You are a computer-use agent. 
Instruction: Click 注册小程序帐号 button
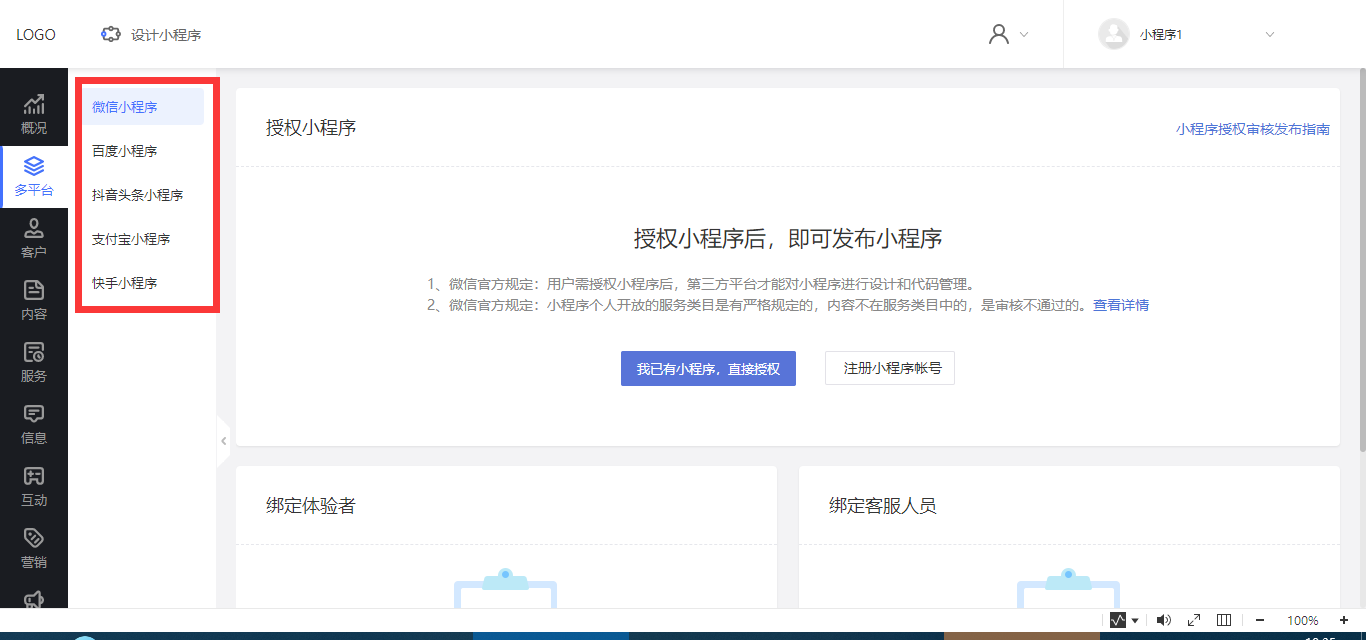point(890,368)
